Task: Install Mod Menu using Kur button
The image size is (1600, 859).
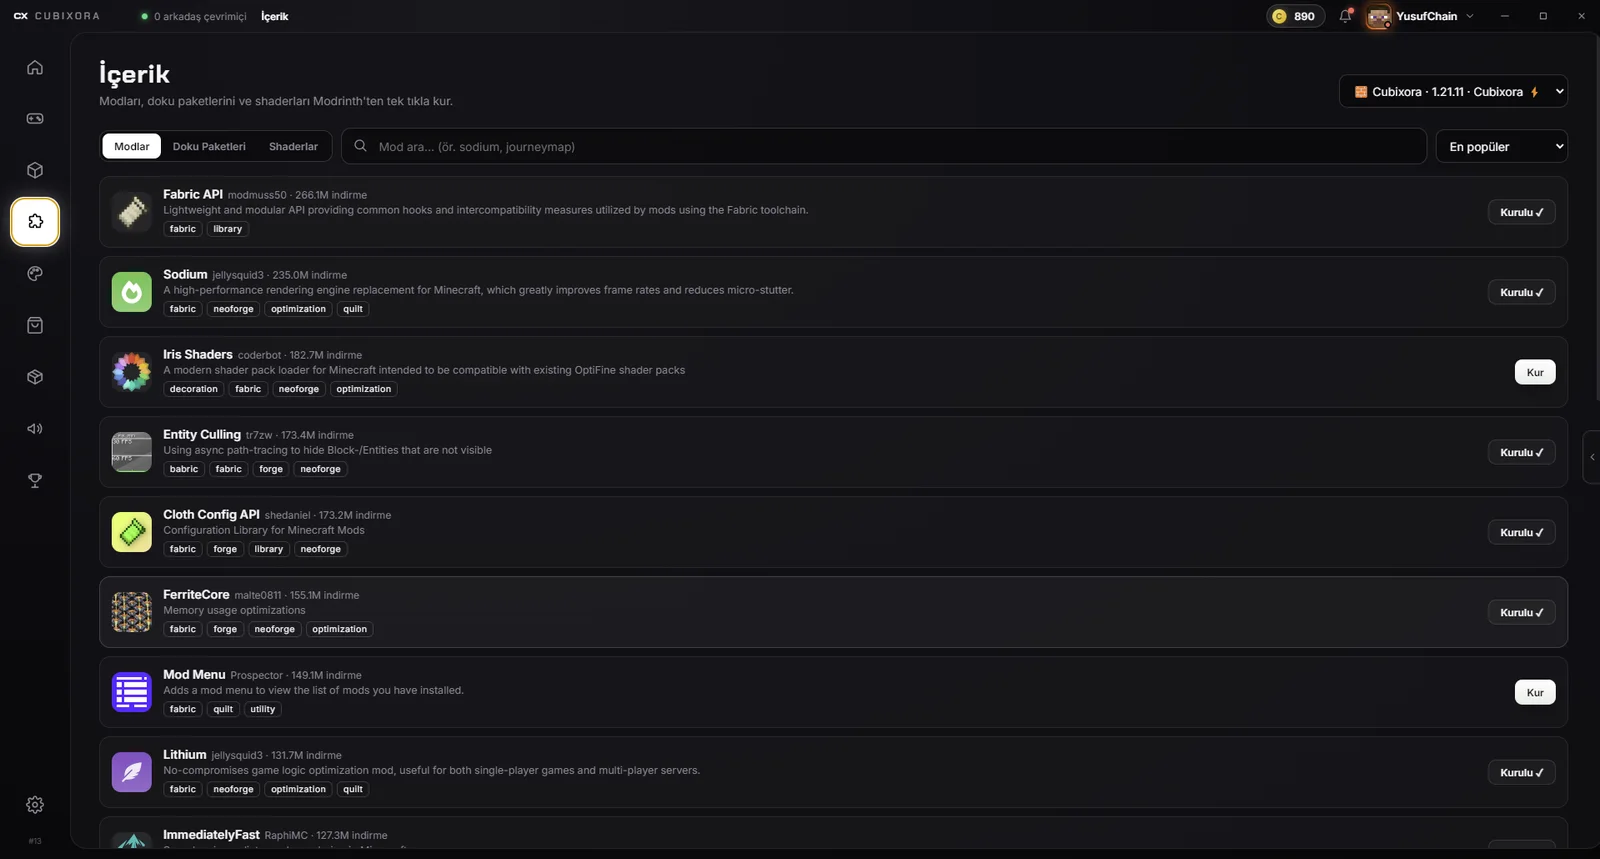Action: tap(1535, 692)
